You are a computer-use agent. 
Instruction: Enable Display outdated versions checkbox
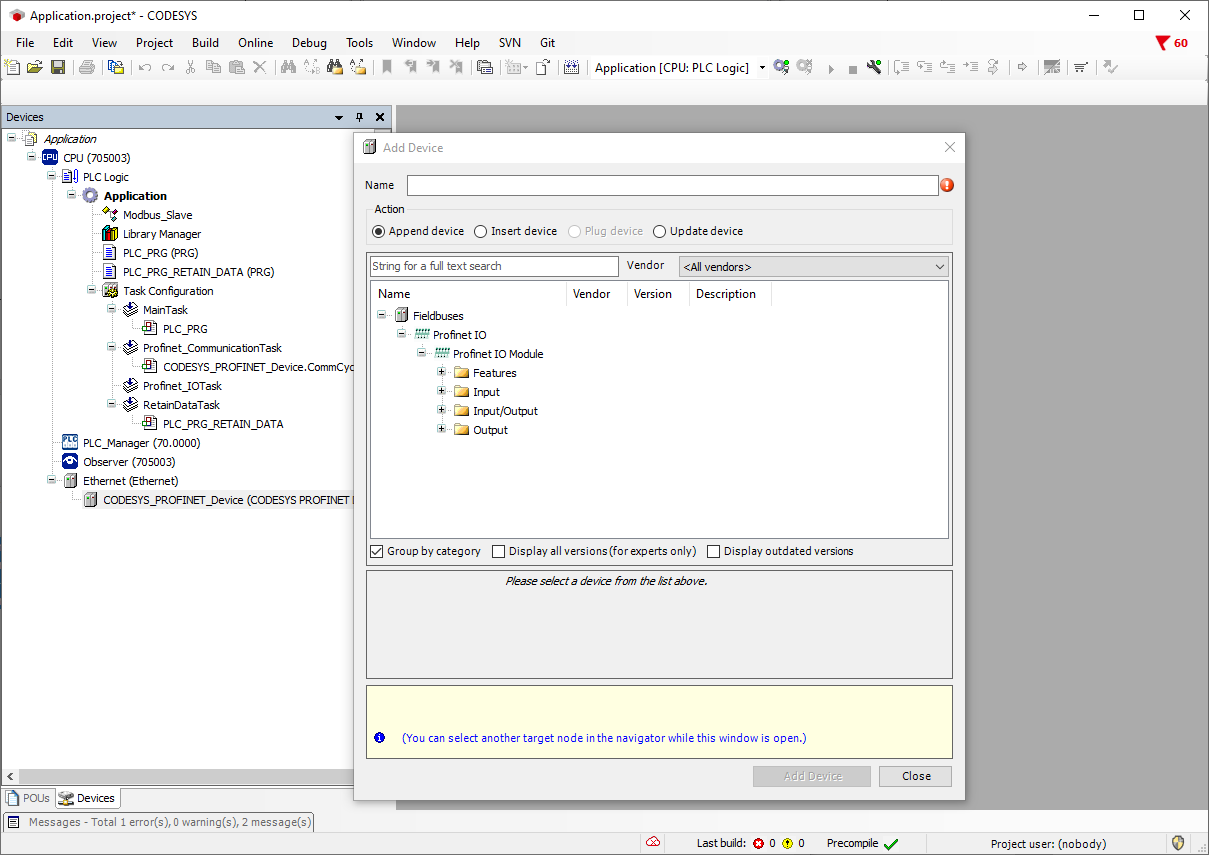pyautogui.click(x=714, y=551)
